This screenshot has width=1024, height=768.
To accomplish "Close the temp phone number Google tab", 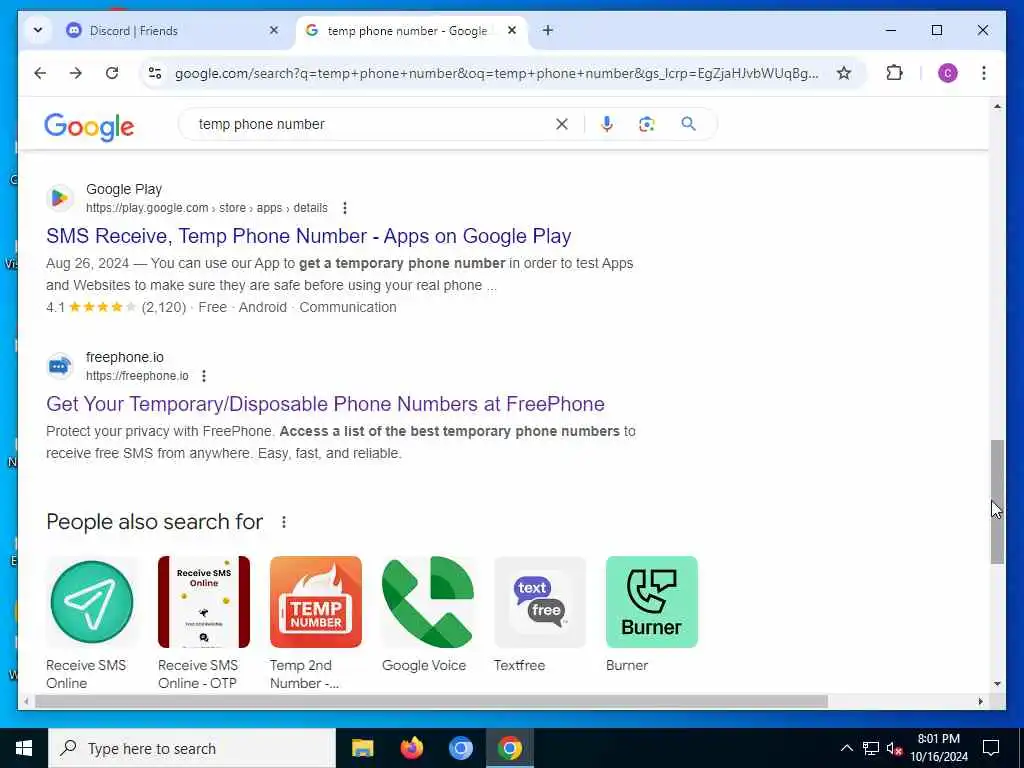I will tap(512, 31).
